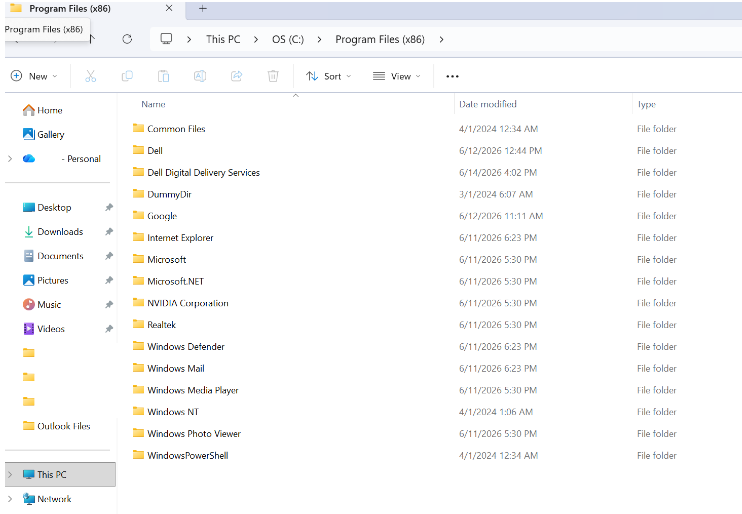The image size is (742, 514).
Task: Open the Sort dropdown
Action: (x=328, y=76)
